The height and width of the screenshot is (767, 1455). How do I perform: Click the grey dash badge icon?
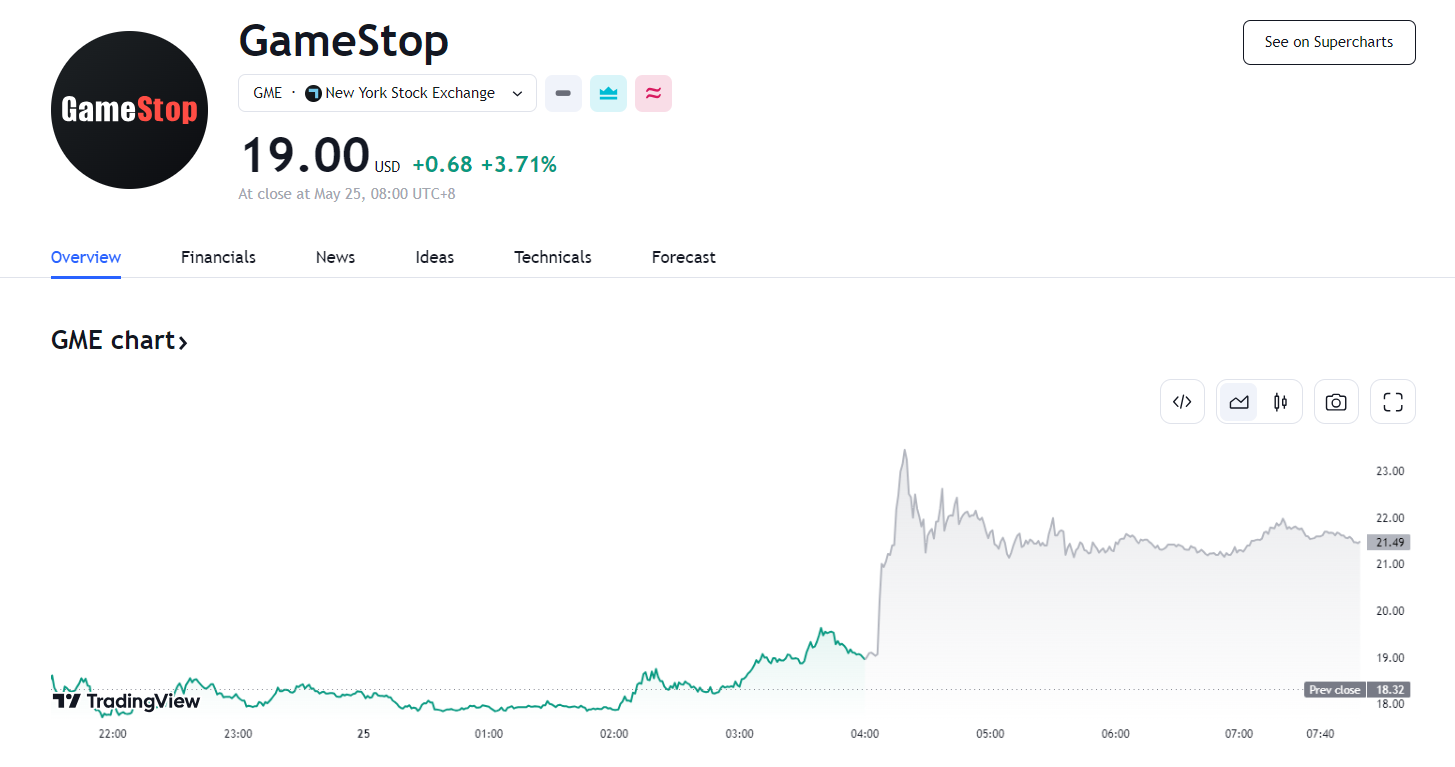[563, 93]
